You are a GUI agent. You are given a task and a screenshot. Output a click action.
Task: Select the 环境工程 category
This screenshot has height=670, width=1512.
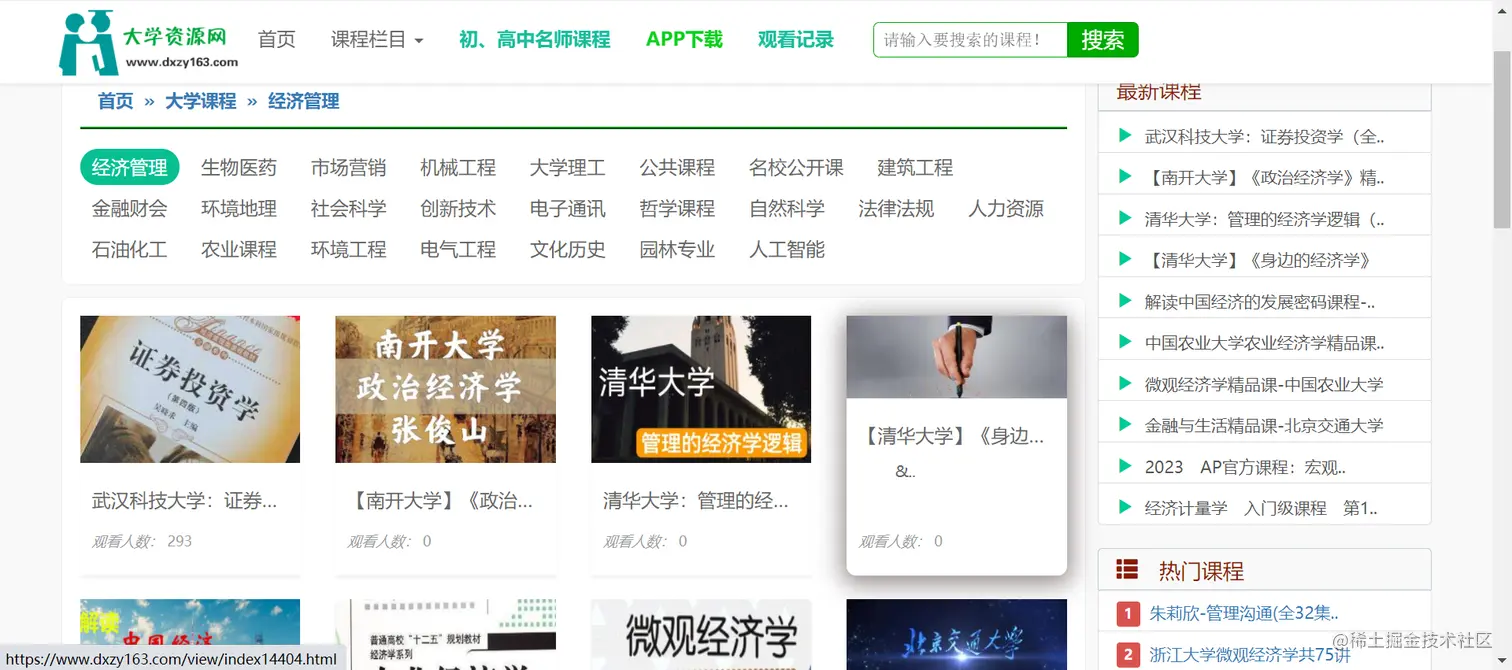[348, 249]
